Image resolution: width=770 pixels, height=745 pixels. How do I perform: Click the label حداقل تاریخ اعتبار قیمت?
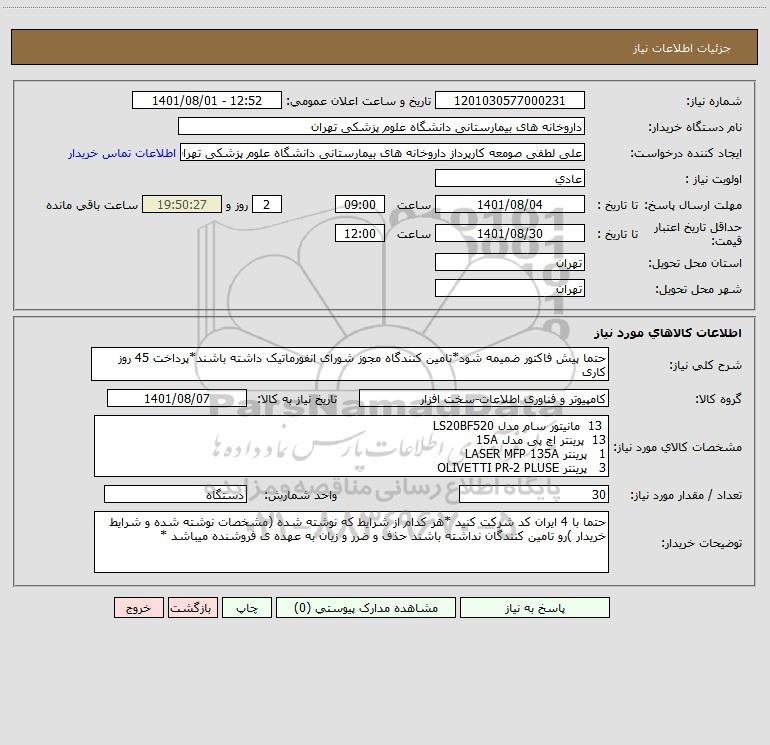(698, 234)
